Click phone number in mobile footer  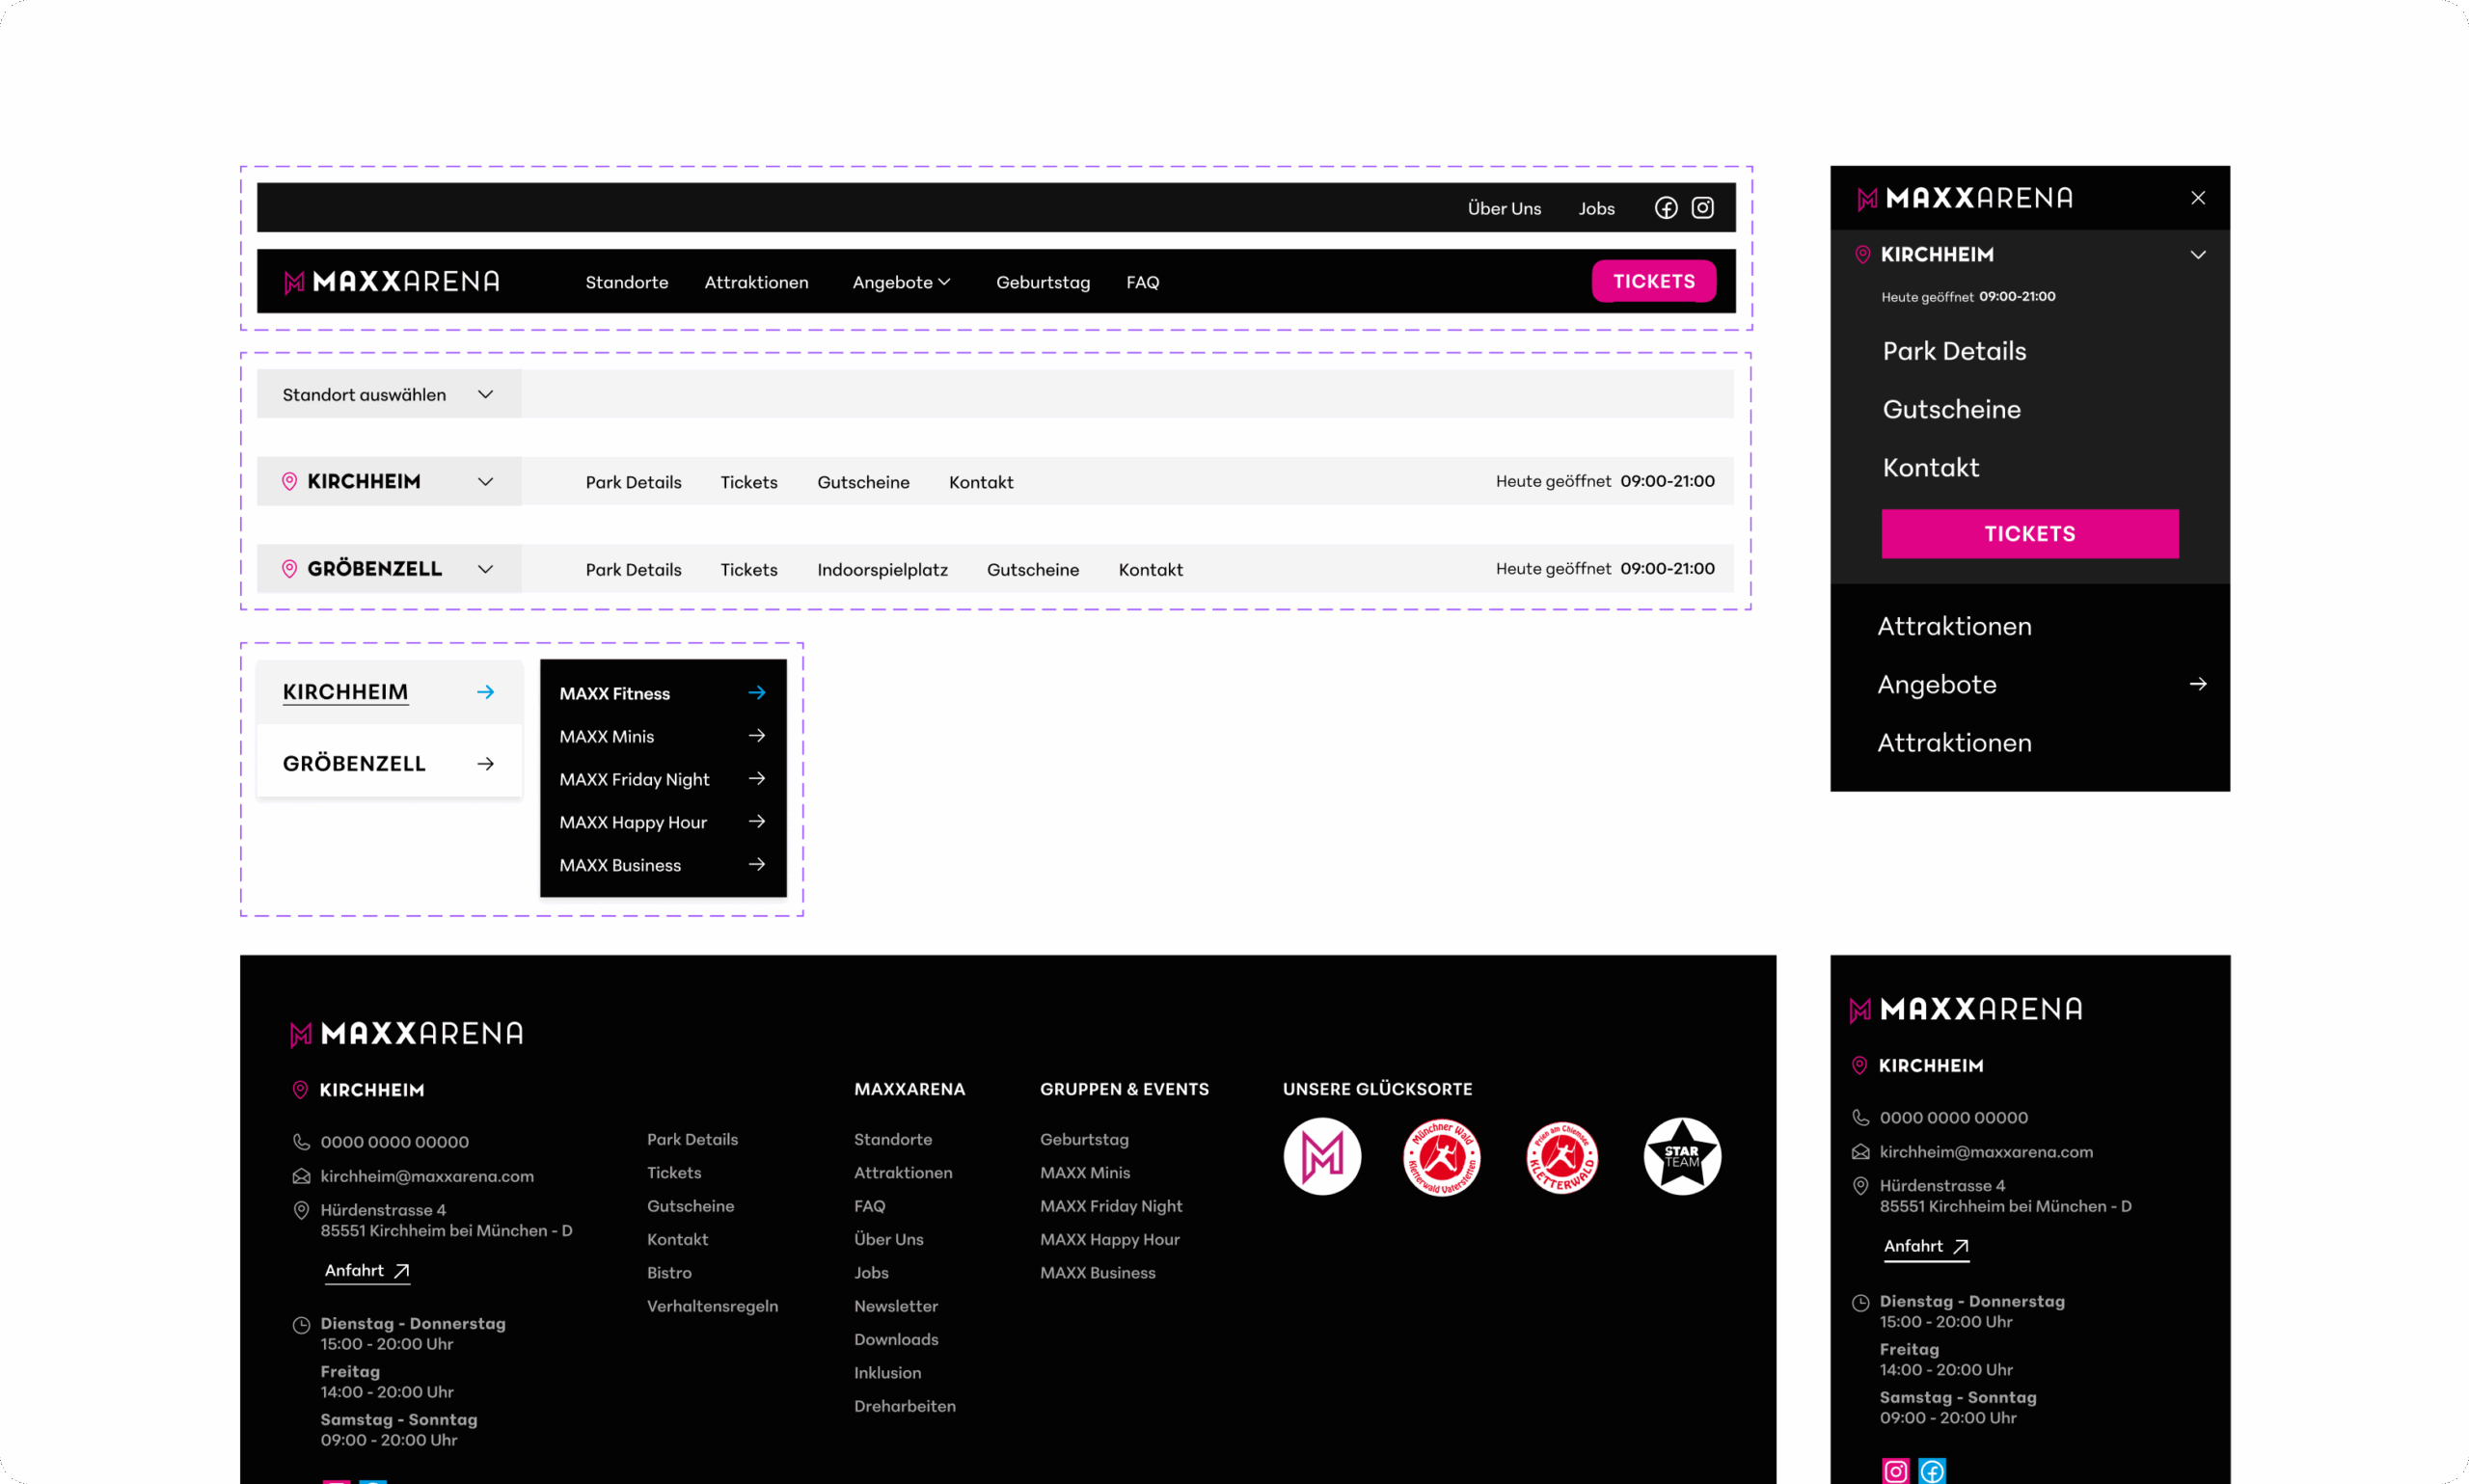click(1953, 1118)
